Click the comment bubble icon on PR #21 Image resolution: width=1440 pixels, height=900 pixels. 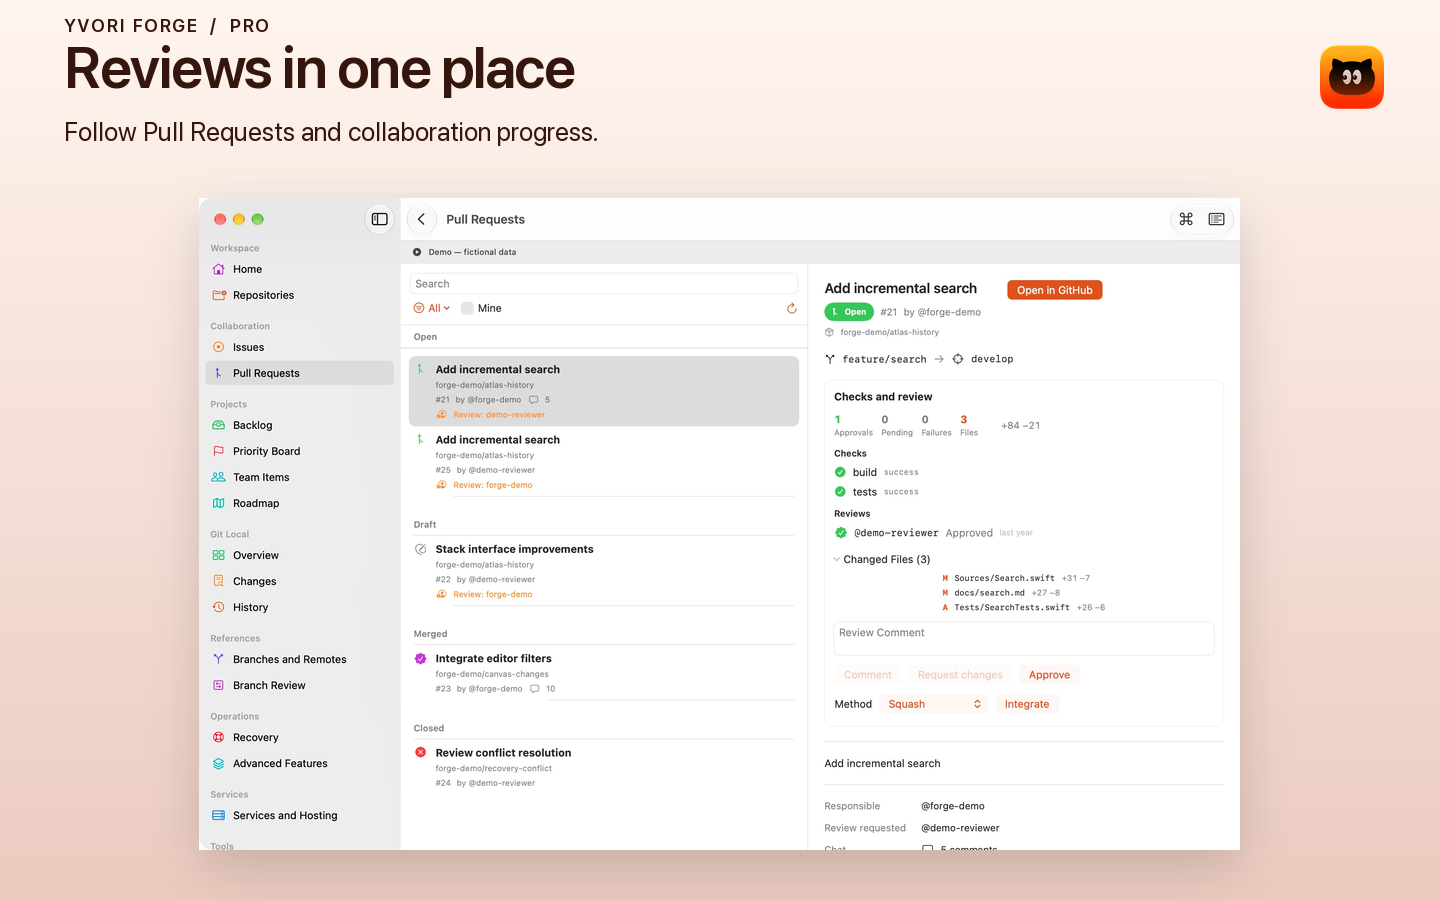[534, 400]
